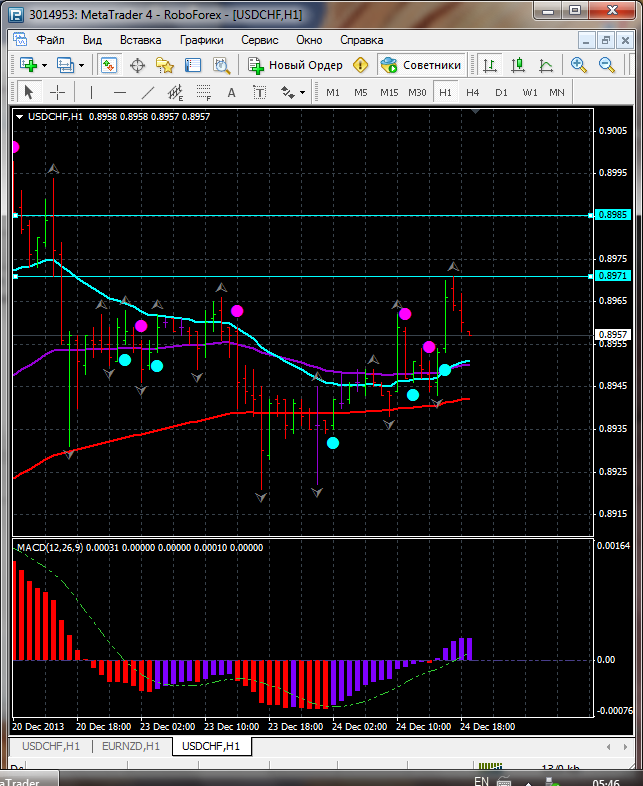This screenshot has height=786, width=643.
Task: Open the Navigator folder-star icon
Action: coord(165,65)
